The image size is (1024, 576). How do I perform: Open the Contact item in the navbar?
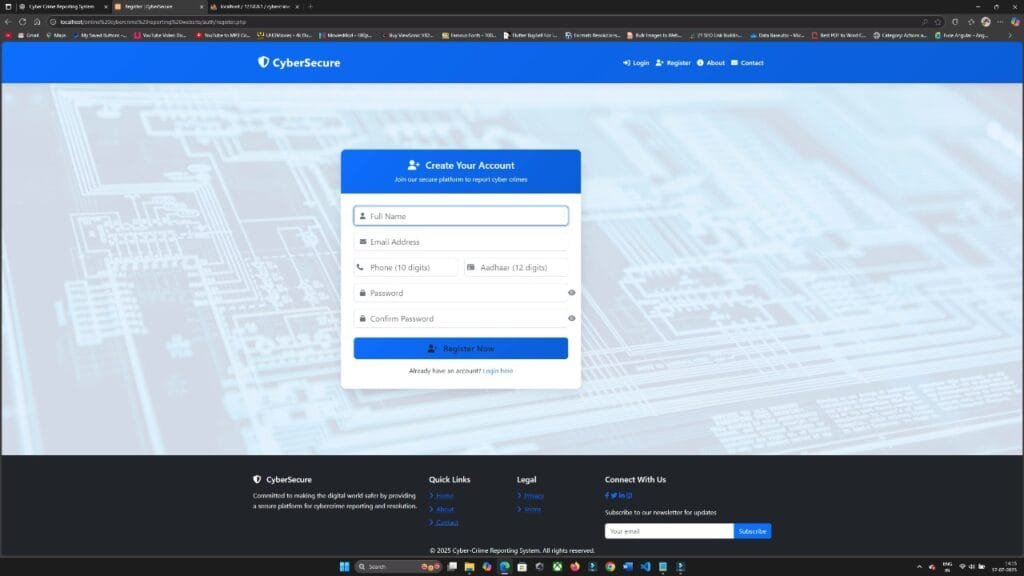click(x=748, y=62)
